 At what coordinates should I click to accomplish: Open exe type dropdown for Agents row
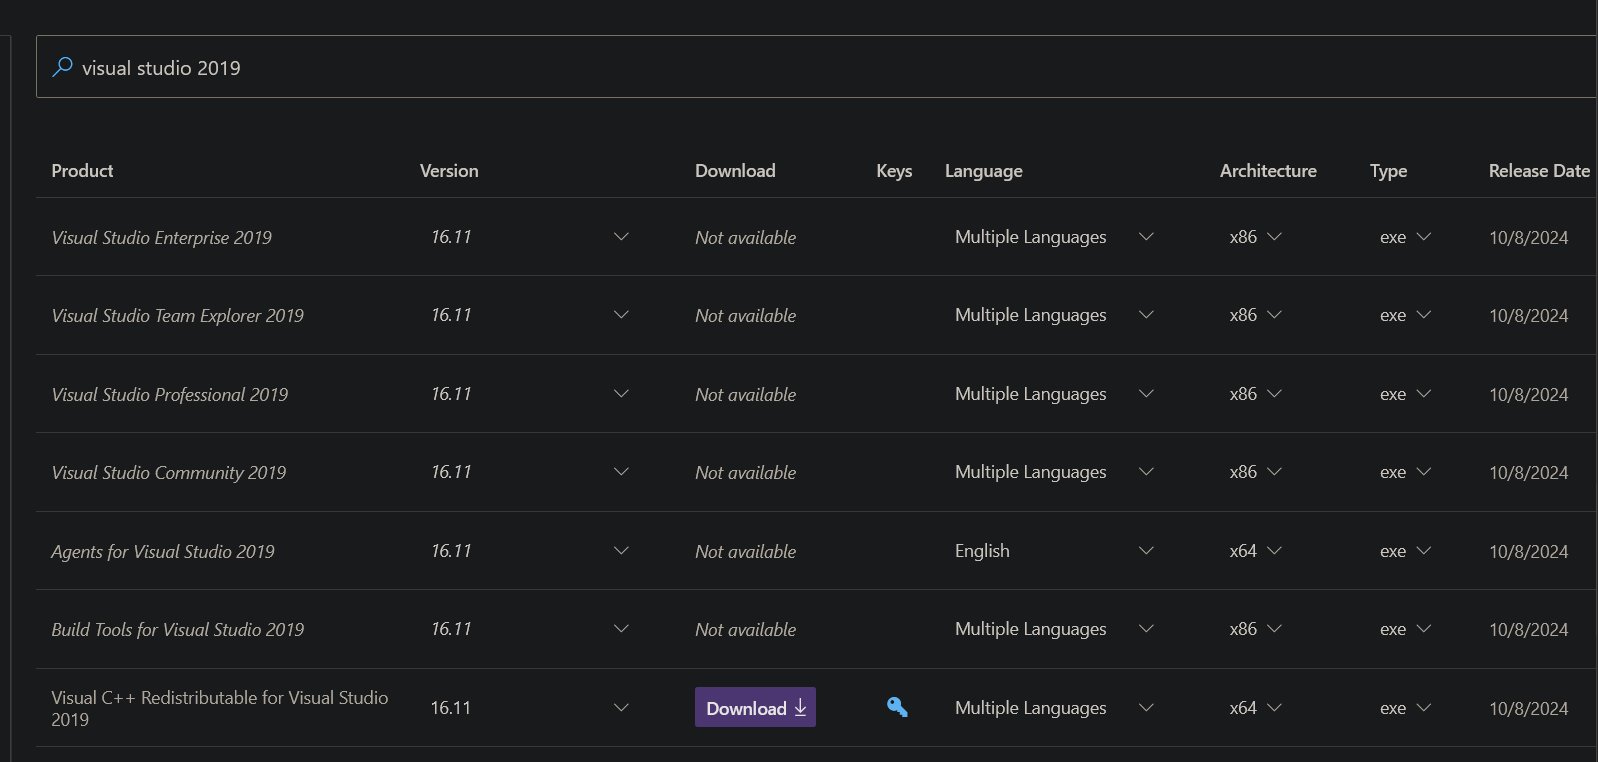(x=1406, y=551)
